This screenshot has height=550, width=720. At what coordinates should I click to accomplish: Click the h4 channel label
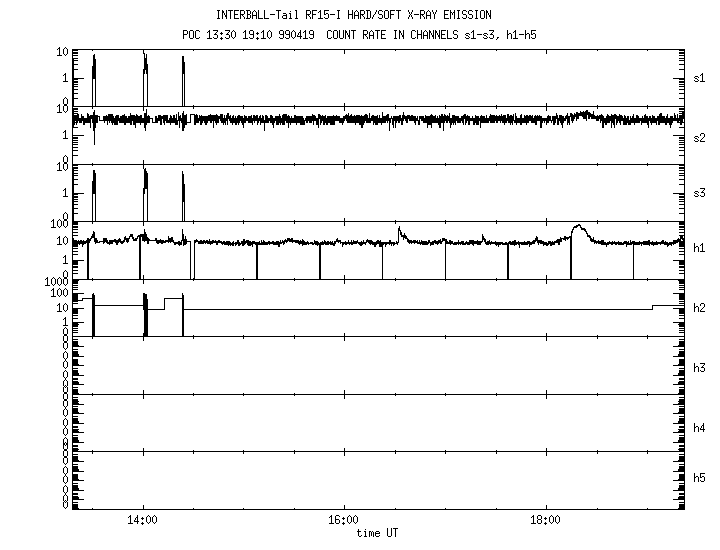[700, 428]
